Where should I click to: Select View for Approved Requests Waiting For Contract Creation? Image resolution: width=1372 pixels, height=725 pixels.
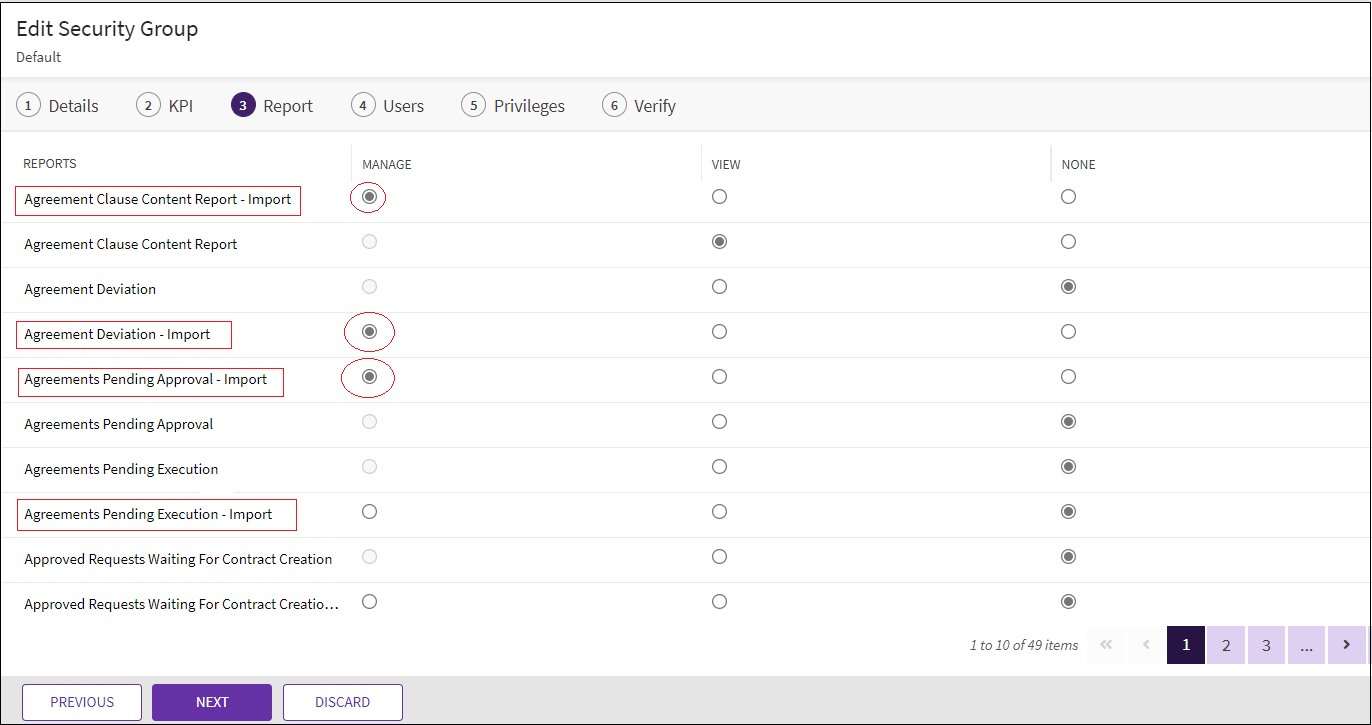(x=719, y=557)
